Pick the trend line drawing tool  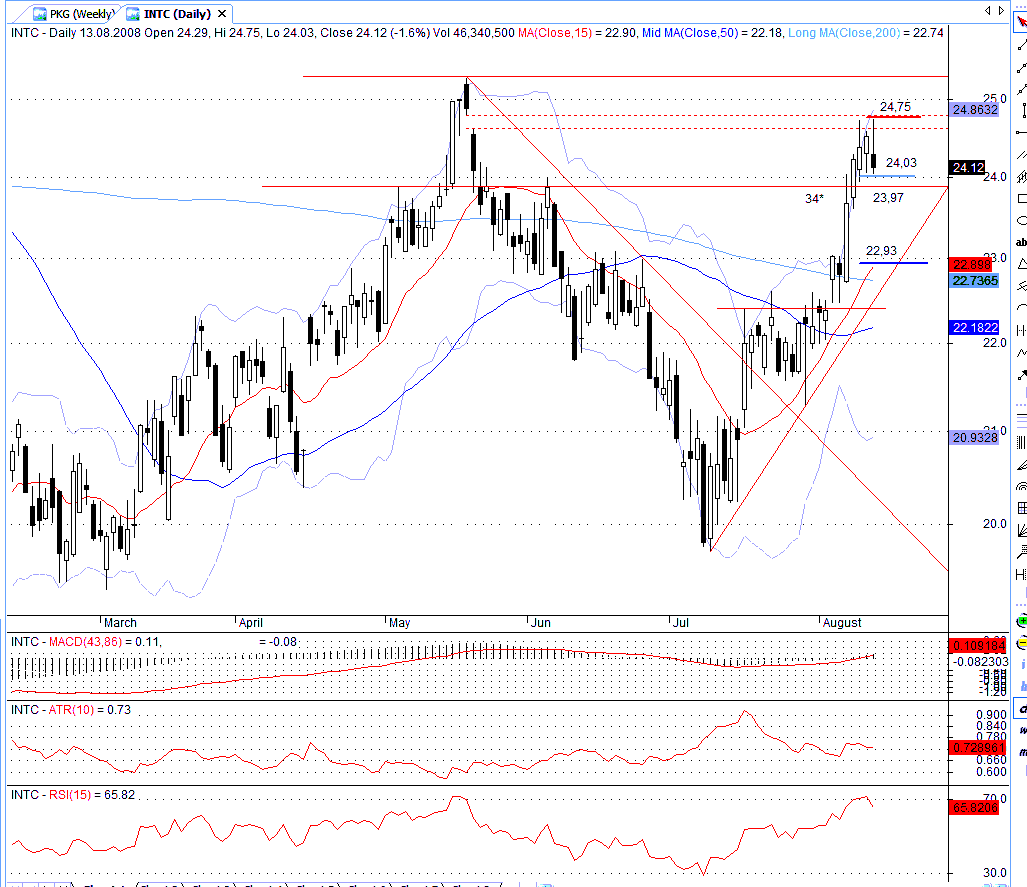tap(1022, 45)
